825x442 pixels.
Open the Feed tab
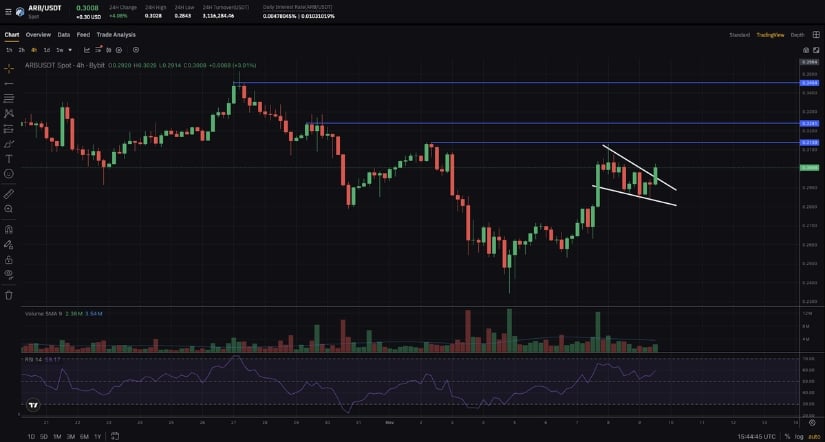point(83,35)
